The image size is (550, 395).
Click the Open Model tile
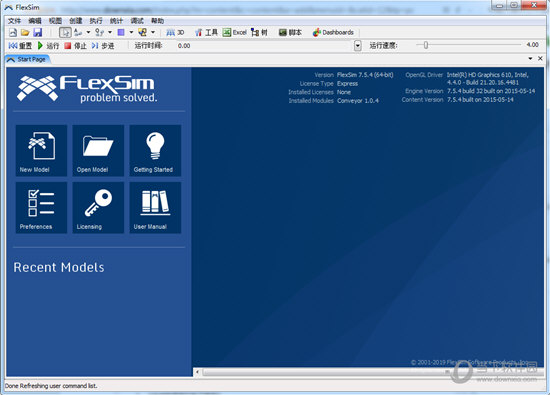(98, 150)
